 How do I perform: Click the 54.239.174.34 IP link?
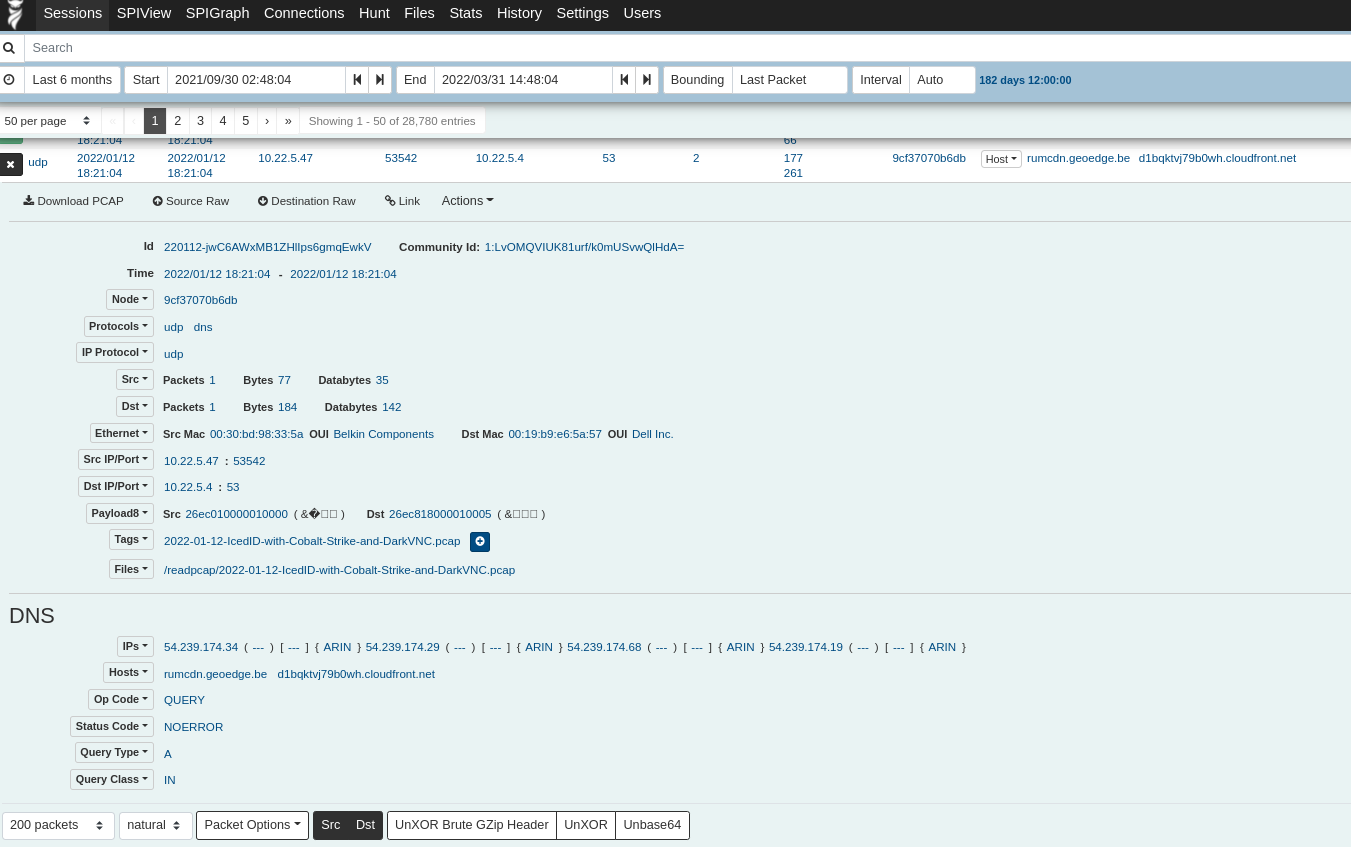coord(201,647)
